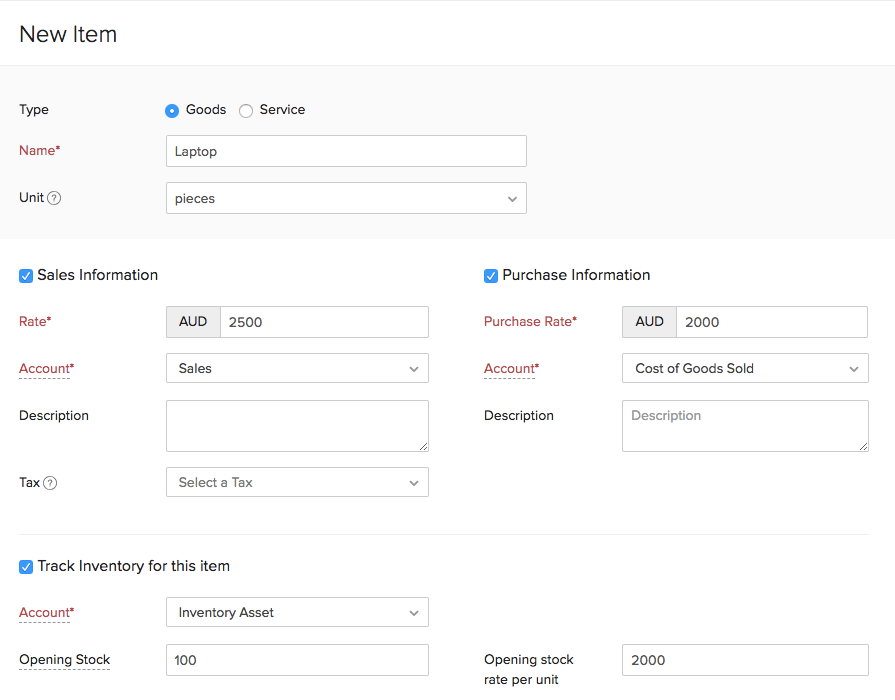Click the Opening Stock field with 100

coord(297,660)
